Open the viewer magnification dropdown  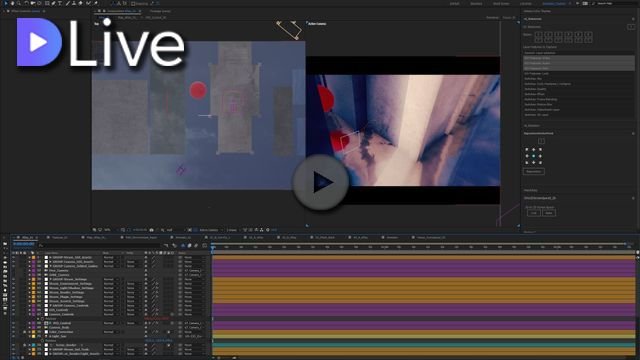click(x=109, y=230)
